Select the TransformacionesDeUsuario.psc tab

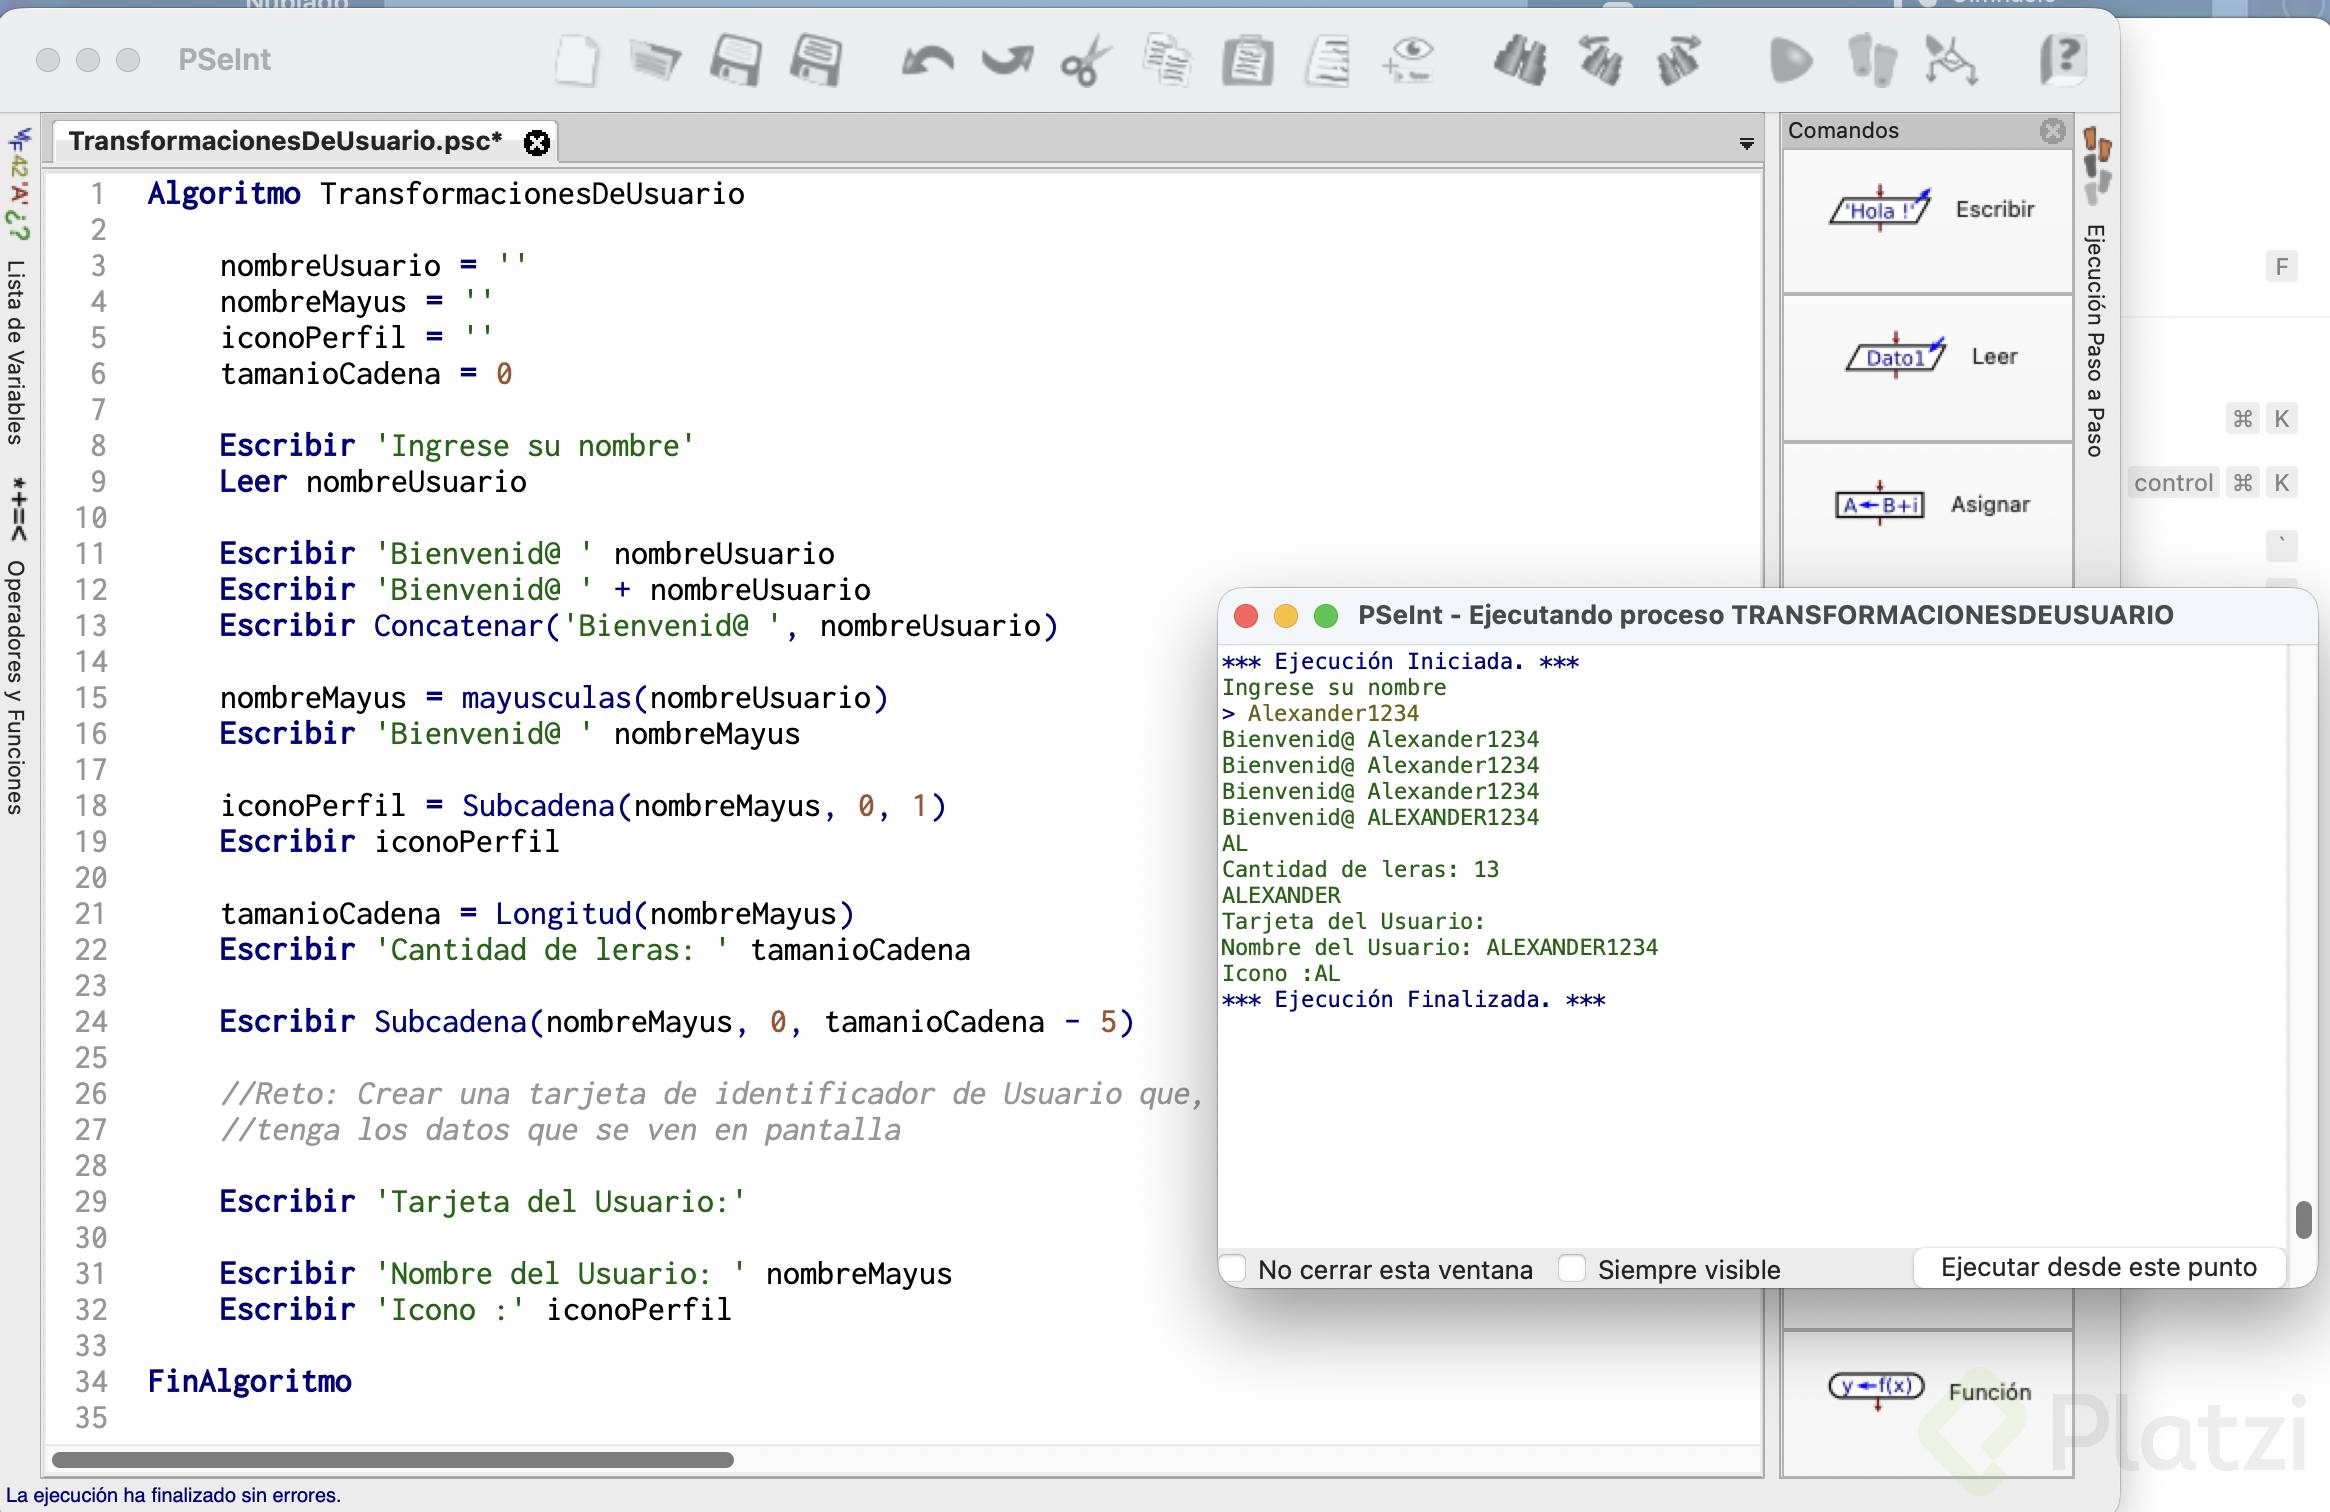point(285,141)
